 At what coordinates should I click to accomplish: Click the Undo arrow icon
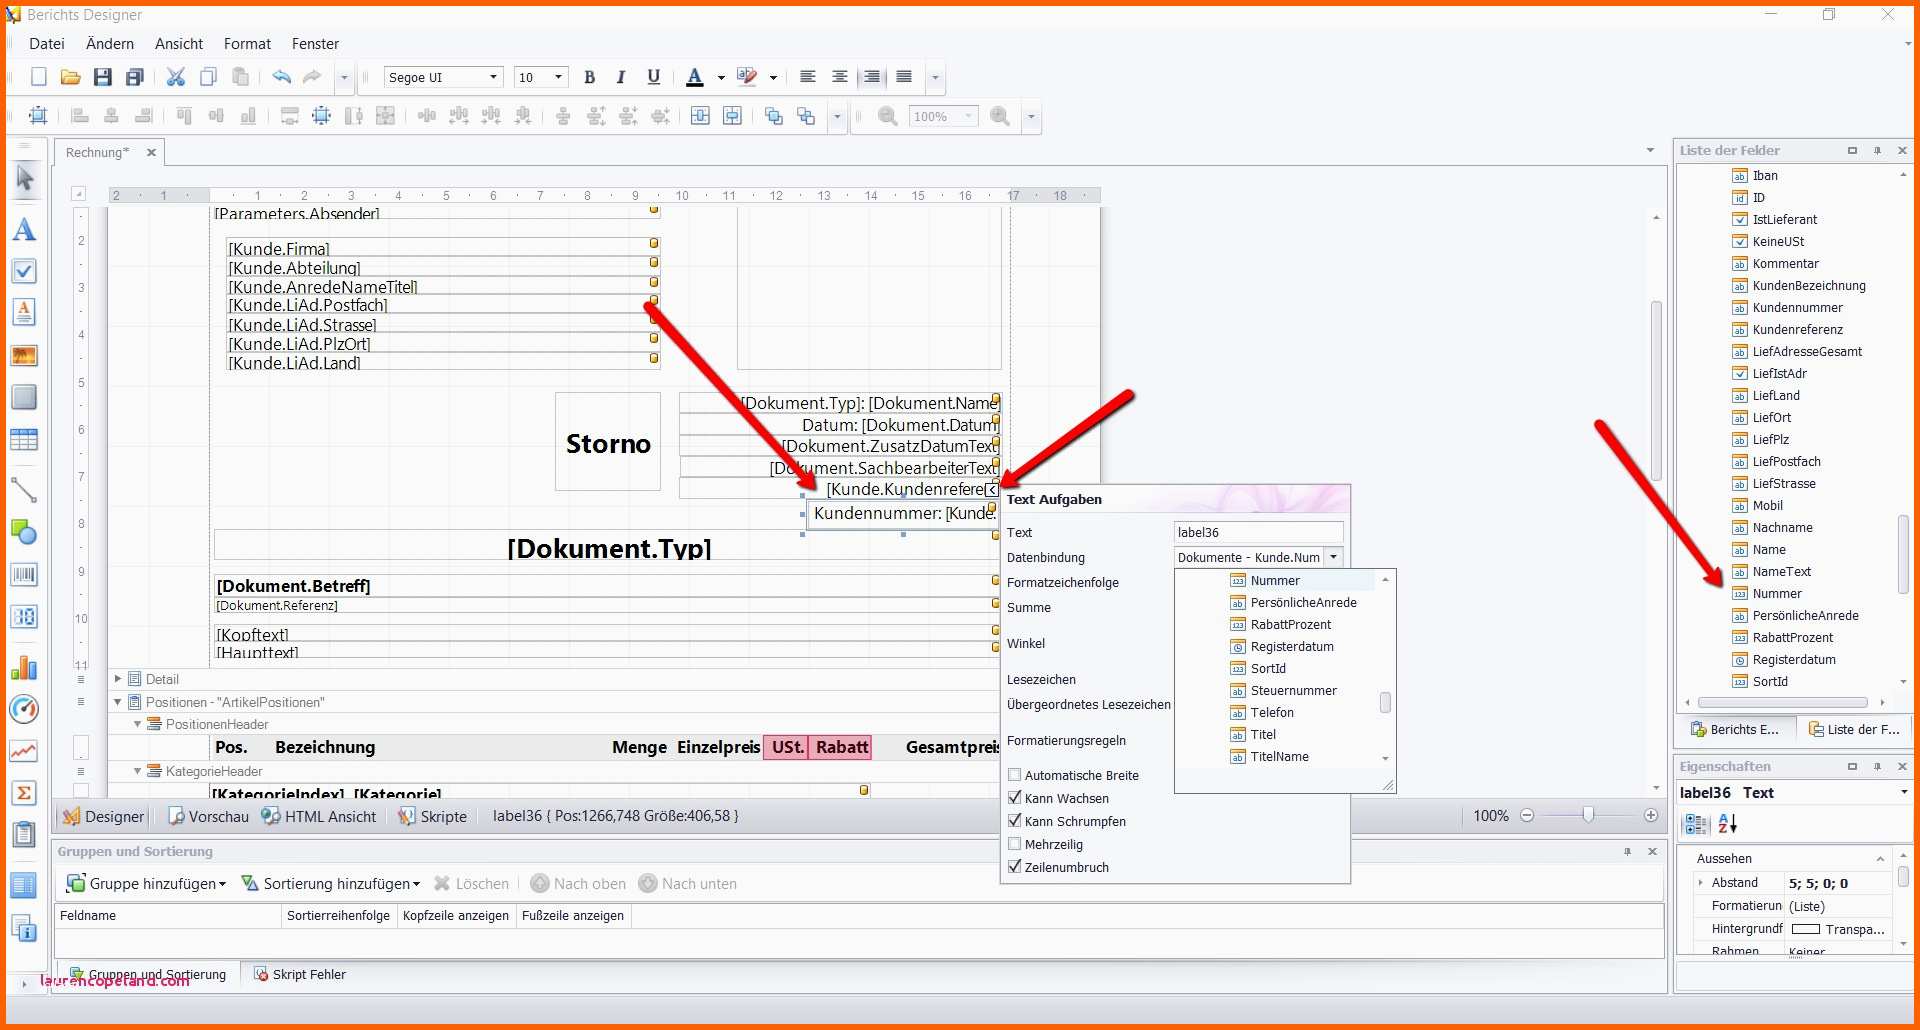coord(281,77)
